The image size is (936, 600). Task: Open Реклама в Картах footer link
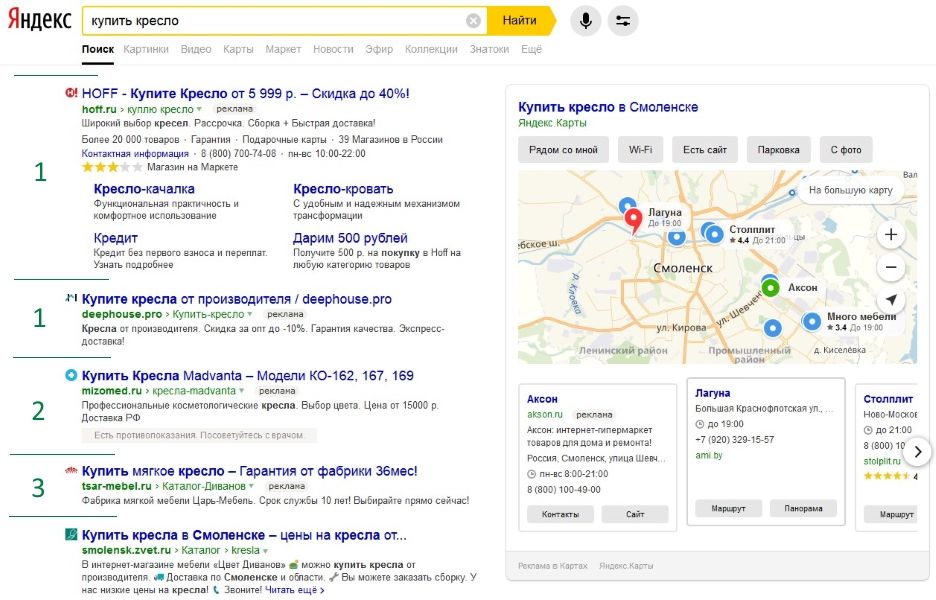552,565
